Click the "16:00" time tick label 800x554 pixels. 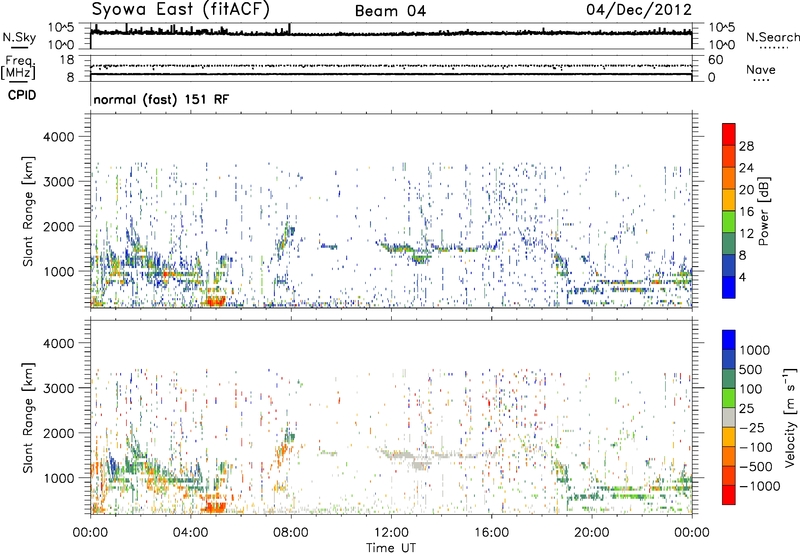(x=491, y=533)
